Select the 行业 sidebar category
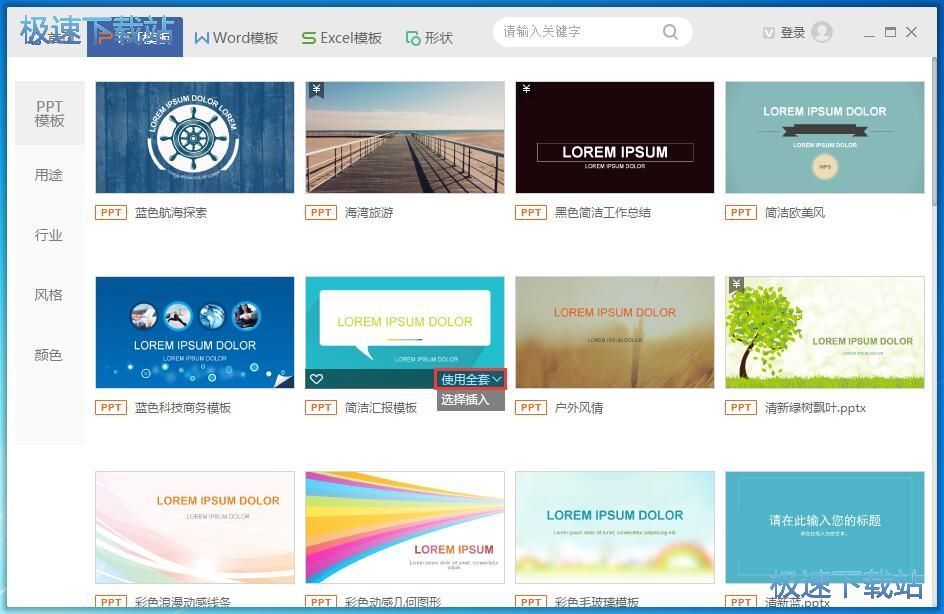The height and width of the screenshot is (614, 944). click(x=49, y=235)
